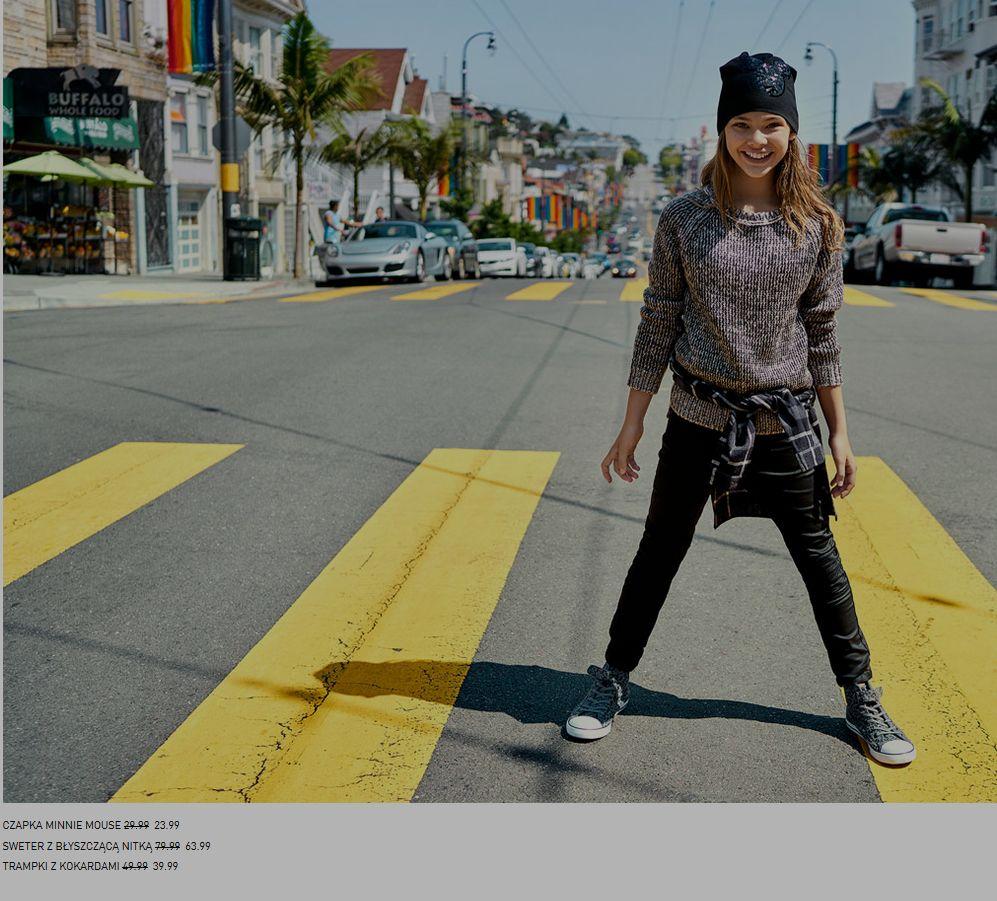Open the Trampki z kokardami product link
This screenshot has height=901, width=997.
point(60,866)
